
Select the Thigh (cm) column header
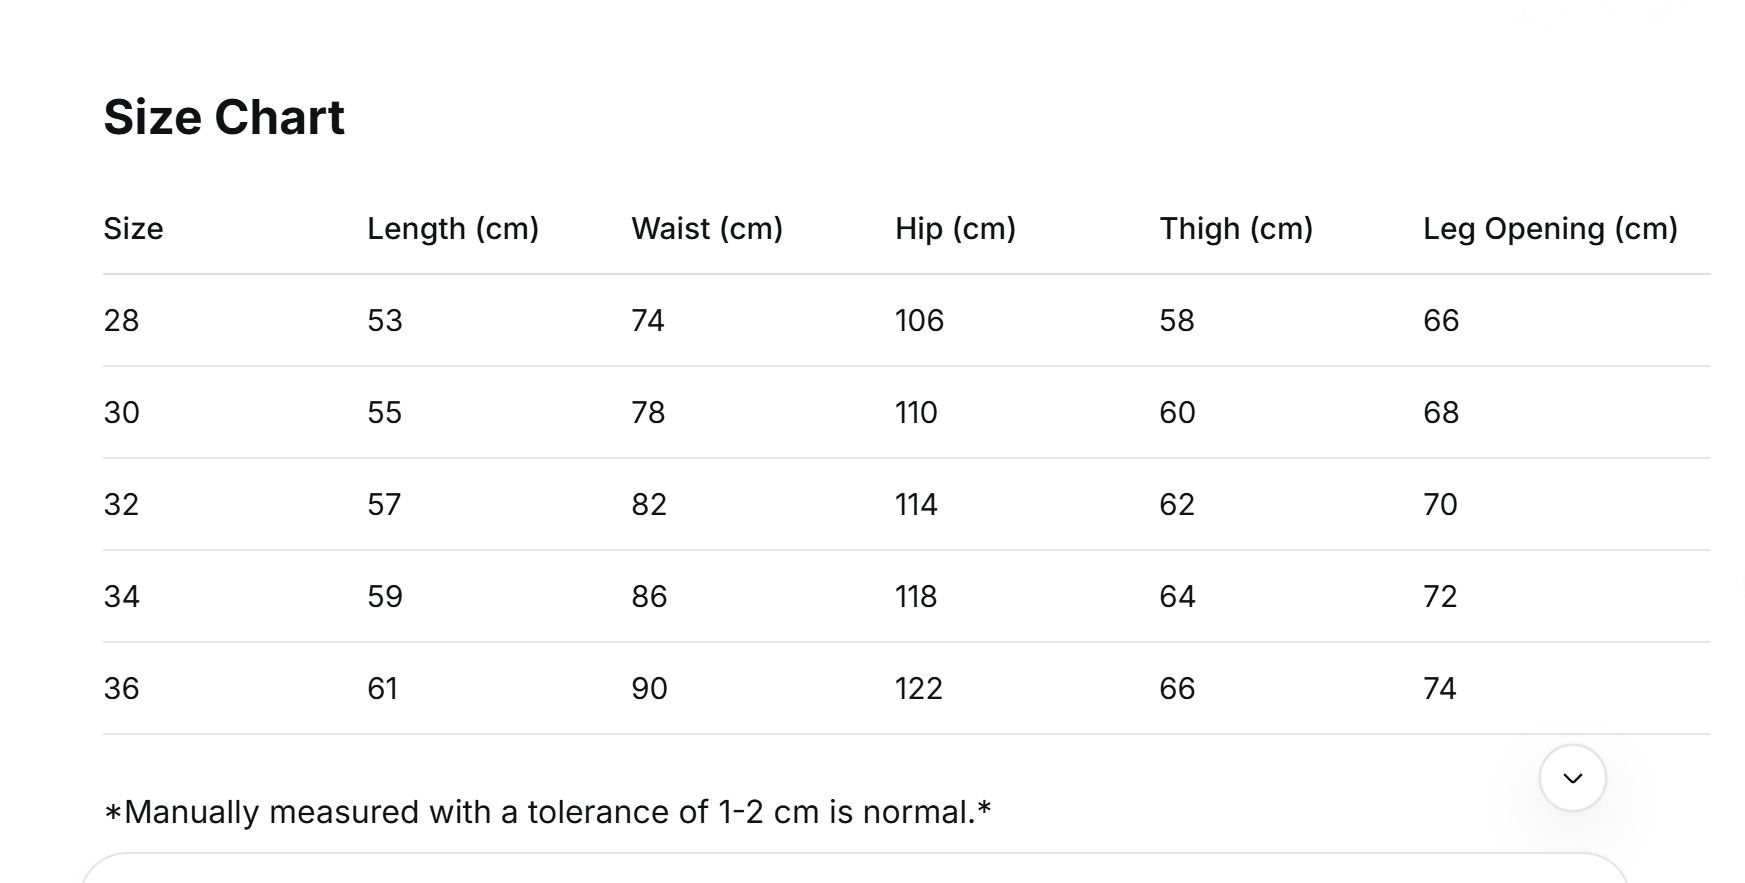coord(1236,229)
